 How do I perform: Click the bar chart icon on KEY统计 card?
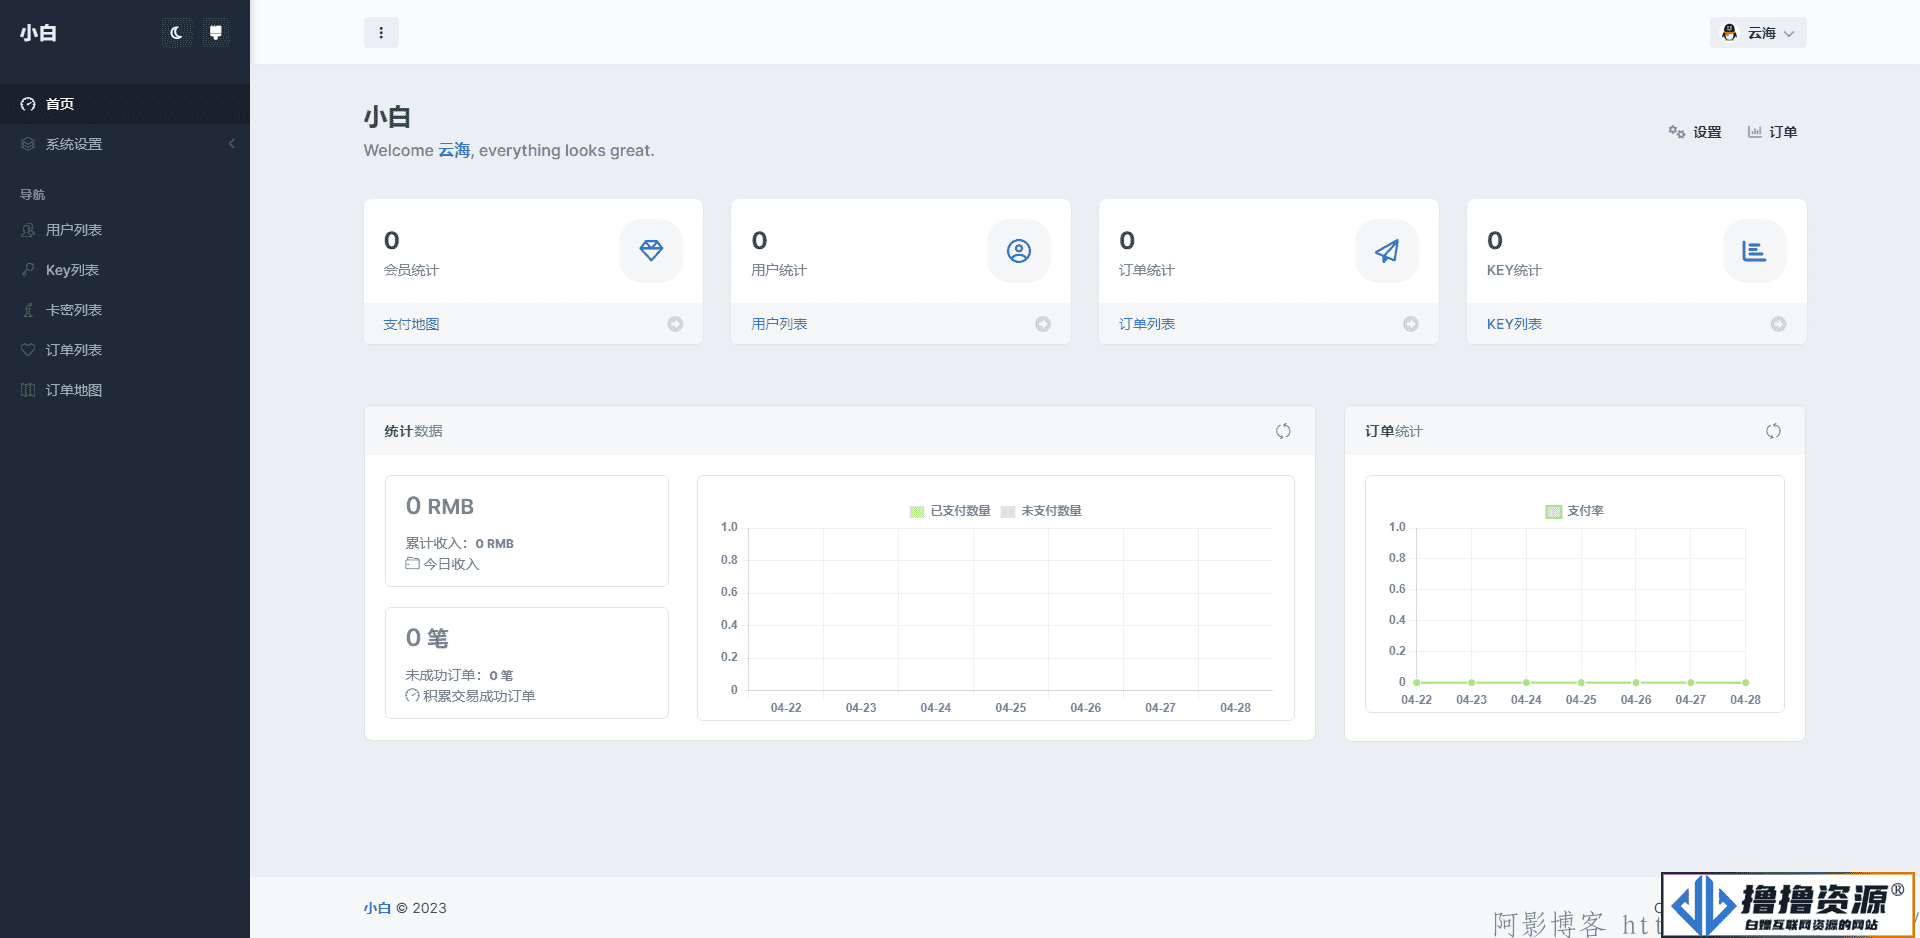[x=1755, y=251]
